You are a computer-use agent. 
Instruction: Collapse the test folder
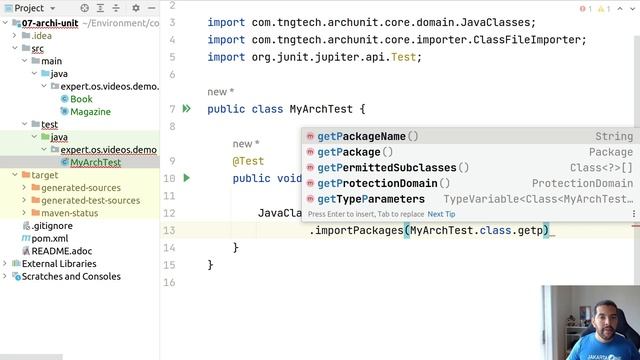click(25, 124)
